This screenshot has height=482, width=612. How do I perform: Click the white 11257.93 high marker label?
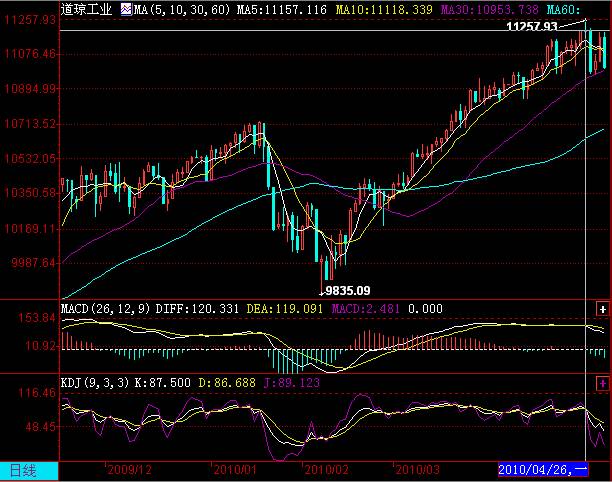coord(532,27)
